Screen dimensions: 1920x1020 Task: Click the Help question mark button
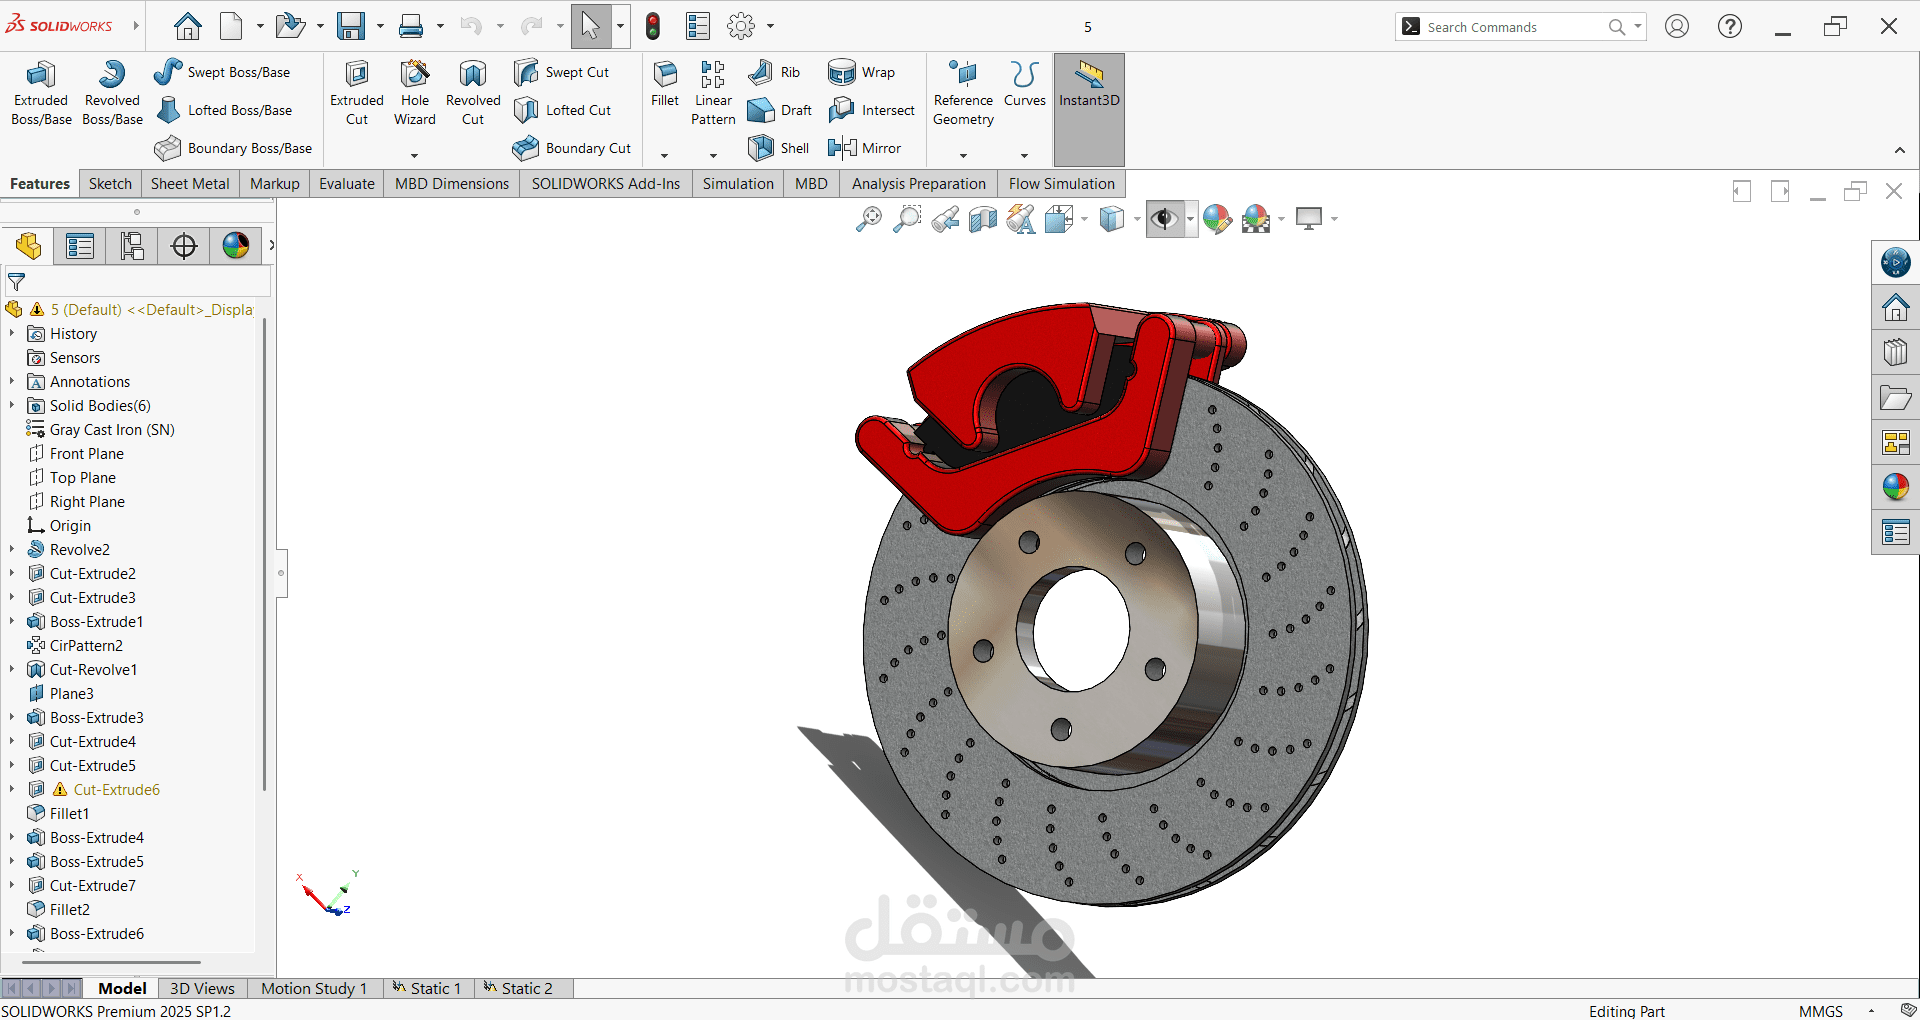coord(1730,26)
